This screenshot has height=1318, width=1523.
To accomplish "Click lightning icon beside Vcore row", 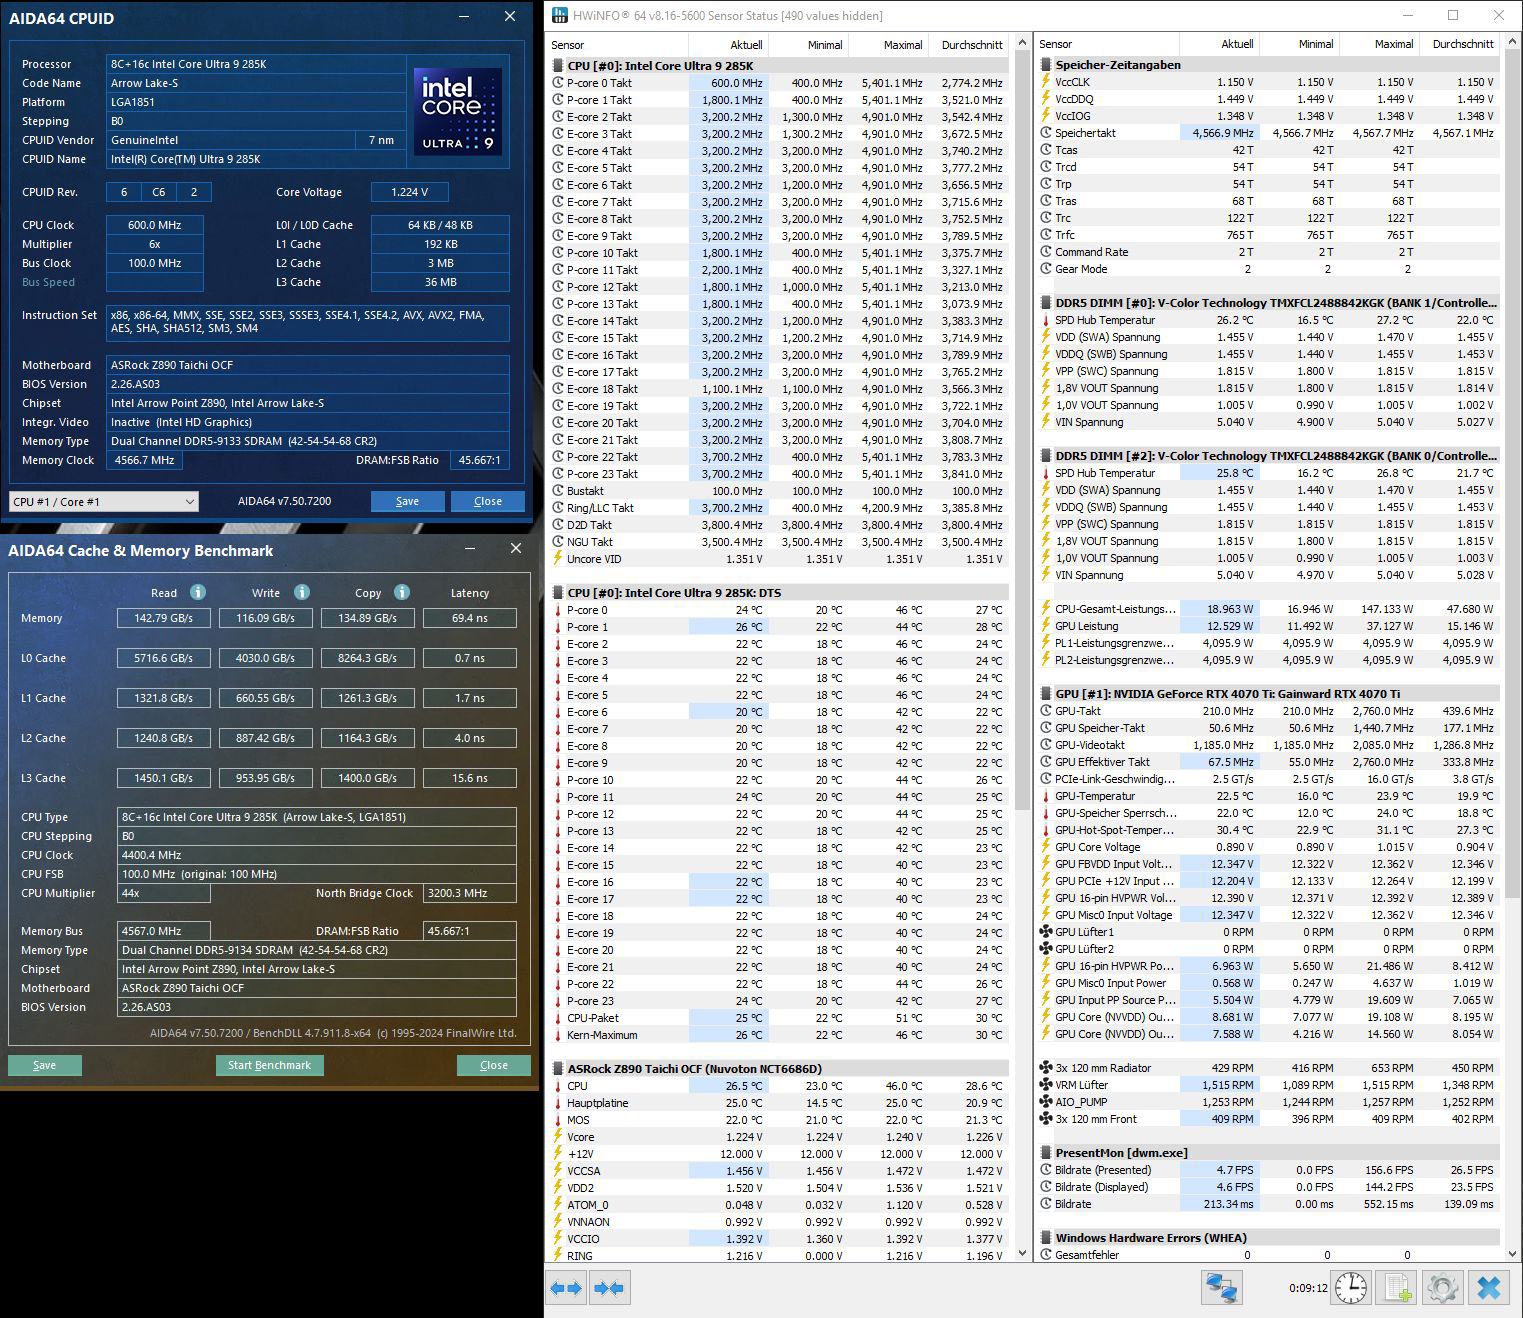I will (x=558, y=1137).
